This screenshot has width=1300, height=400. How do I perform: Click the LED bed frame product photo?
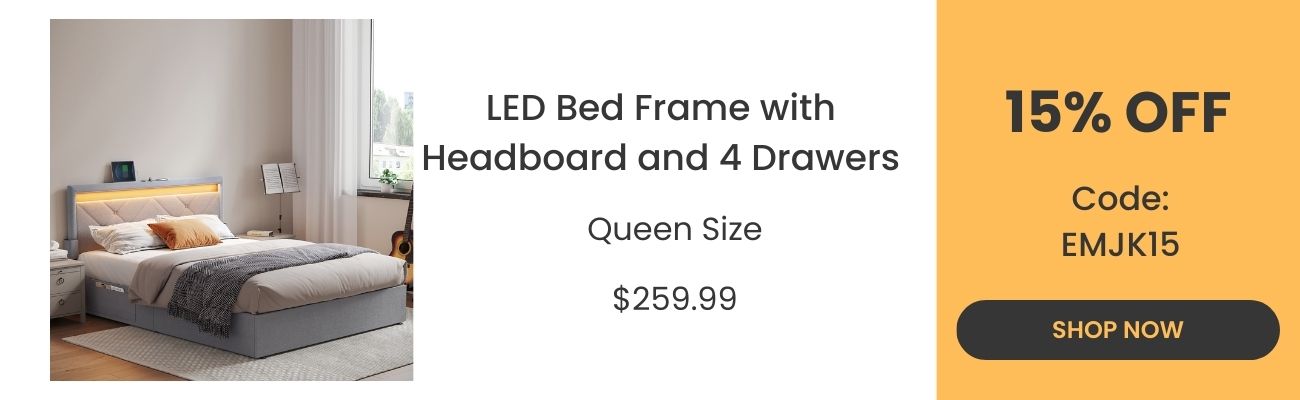(231, 200)
